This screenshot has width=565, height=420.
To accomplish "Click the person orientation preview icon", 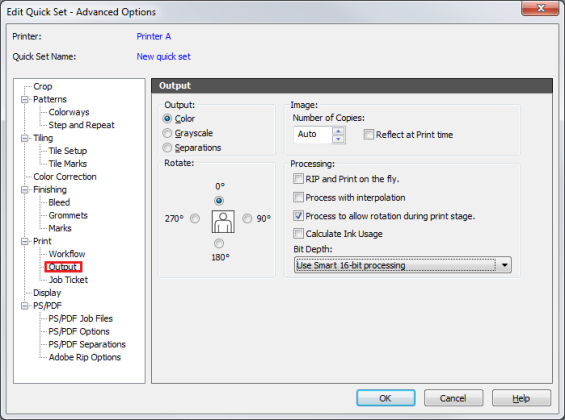I will (223, 222).
